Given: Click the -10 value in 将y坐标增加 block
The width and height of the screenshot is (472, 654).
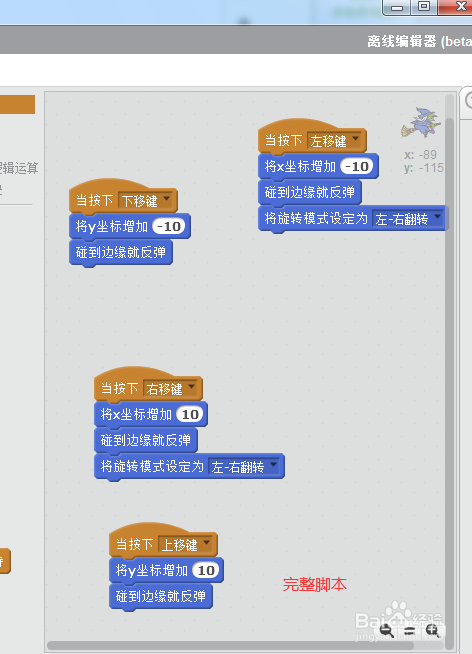Looking at the screenshot, I should [x=168, y=226].
